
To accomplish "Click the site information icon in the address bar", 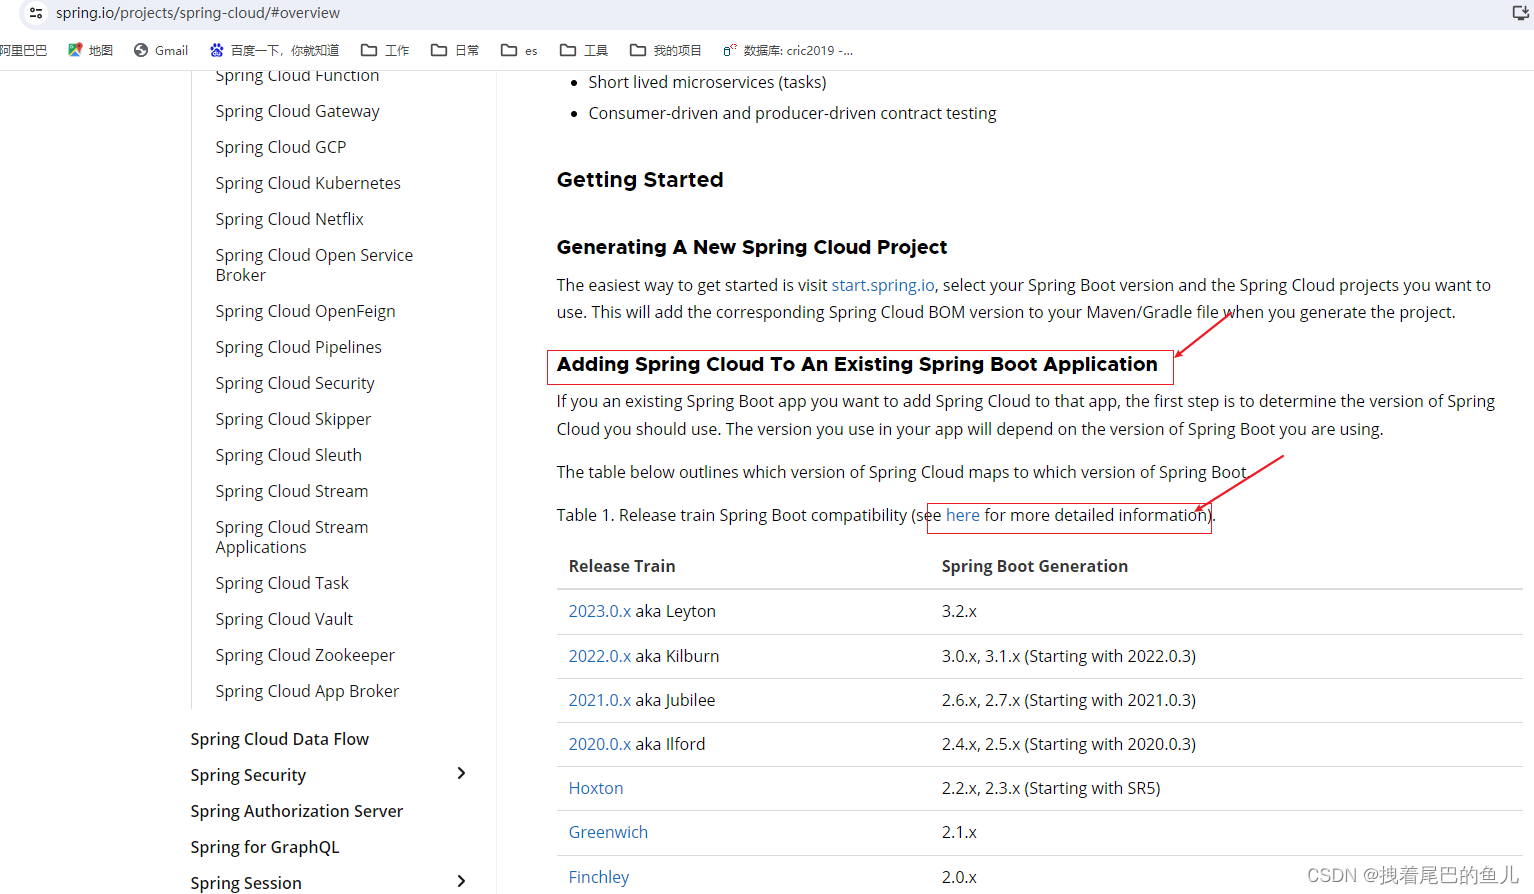I will tap(35, 14).
